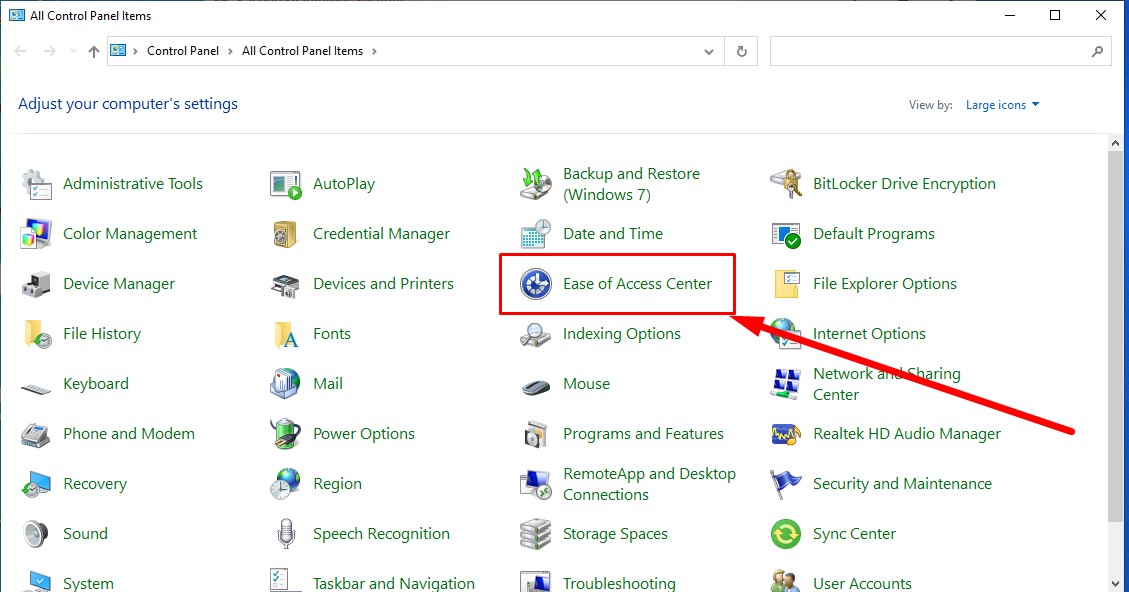The height and width of the screenshot is (592, 1129).
Task: Open the Network and Sharing Center link
Action: click(886, 384)
